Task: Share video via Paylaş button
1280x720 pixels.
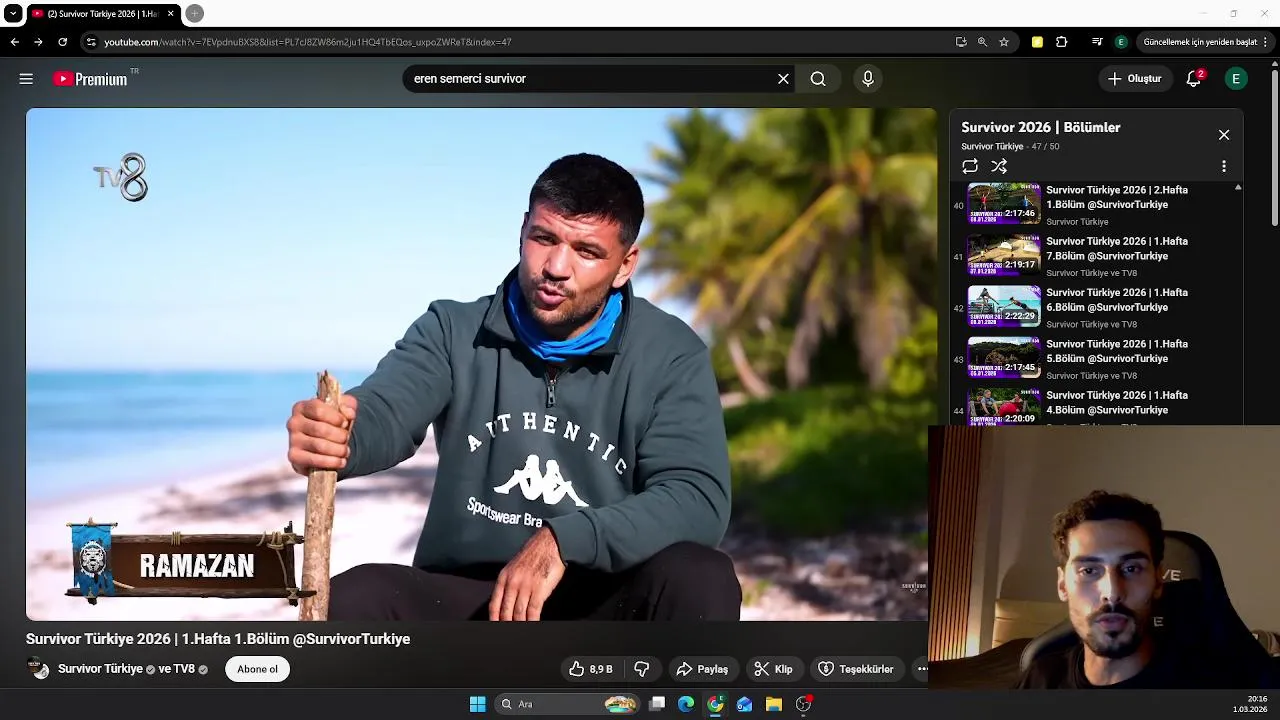Action: coord(703,669)
